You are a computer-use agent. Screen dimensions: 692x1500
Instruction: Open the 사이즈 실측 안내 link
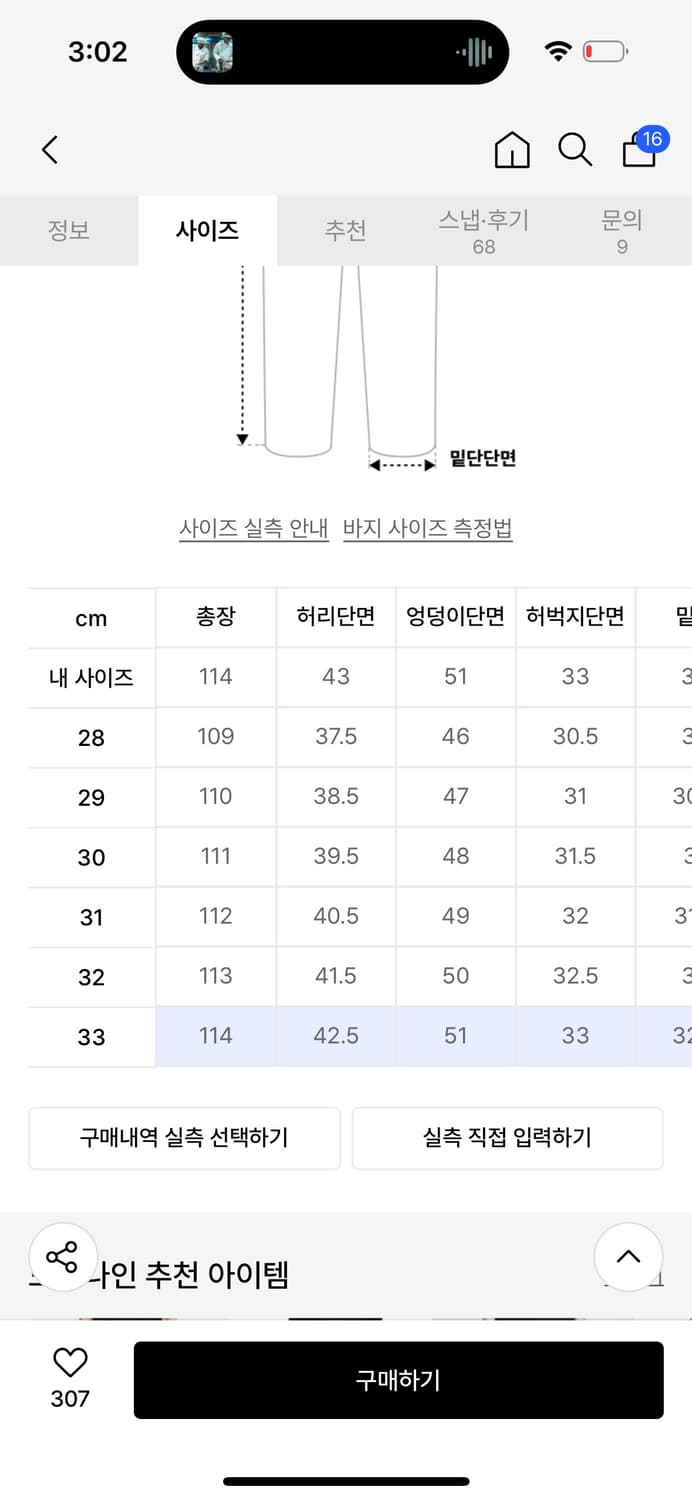[254, 528]
